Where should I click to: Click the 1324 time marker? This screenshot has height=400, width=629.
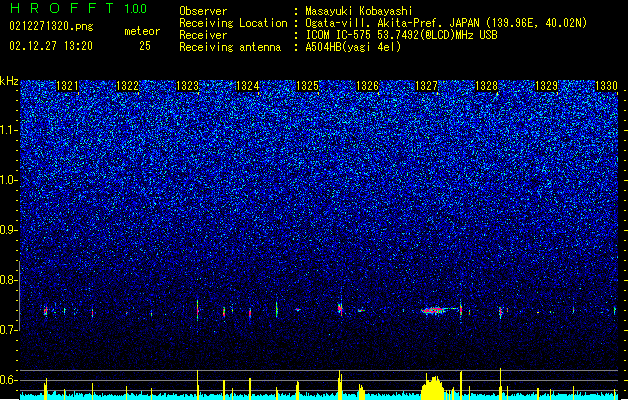pos(248,86)
